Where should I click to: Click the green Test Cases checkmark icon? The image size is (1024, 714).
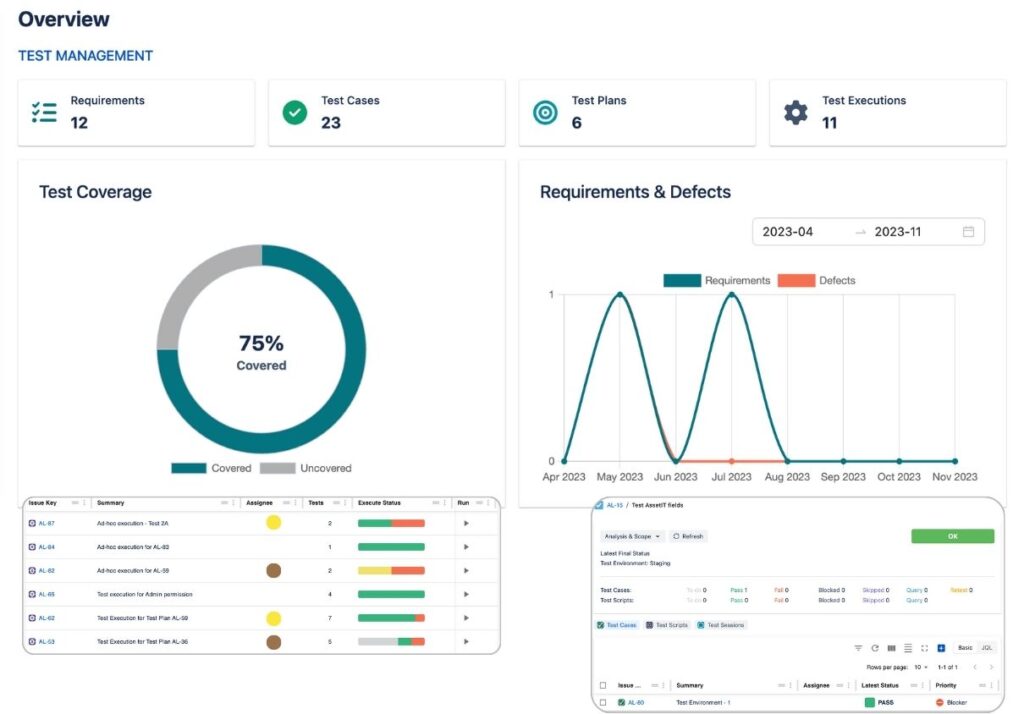[x=294, y=113]
